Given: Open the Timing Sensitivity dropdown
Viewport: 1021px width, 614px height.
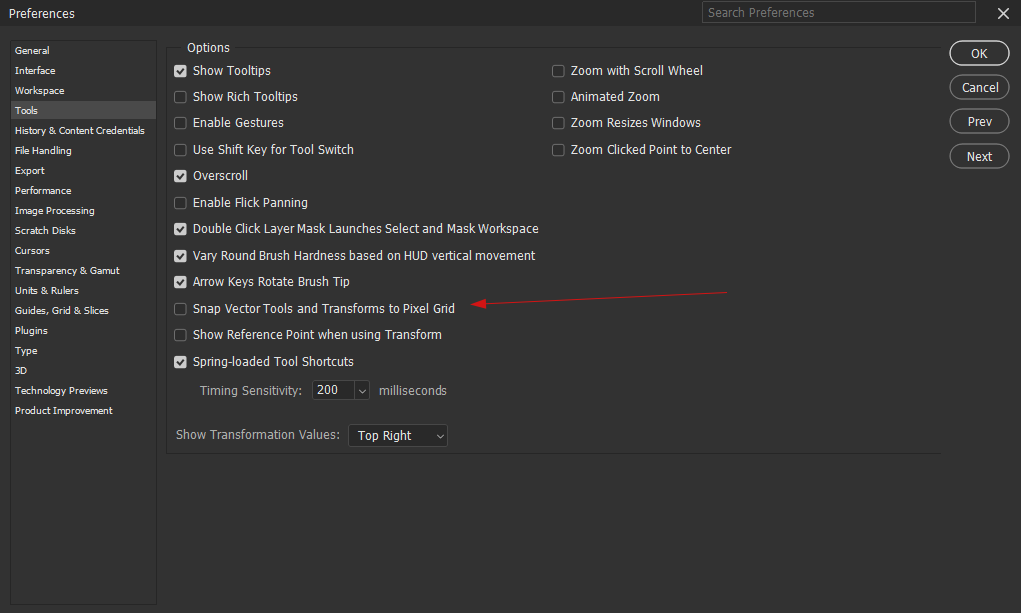Looking at the screenshot, I should tap(340, 390).
